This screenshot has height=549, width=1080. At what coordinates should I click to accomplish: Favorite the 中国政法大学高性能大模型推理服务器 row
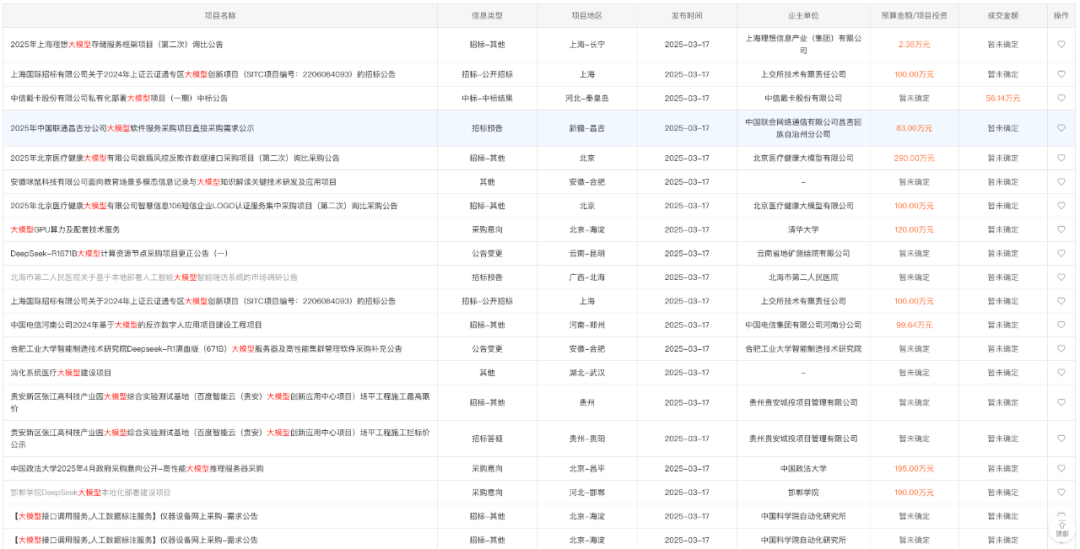[1061, 468]
